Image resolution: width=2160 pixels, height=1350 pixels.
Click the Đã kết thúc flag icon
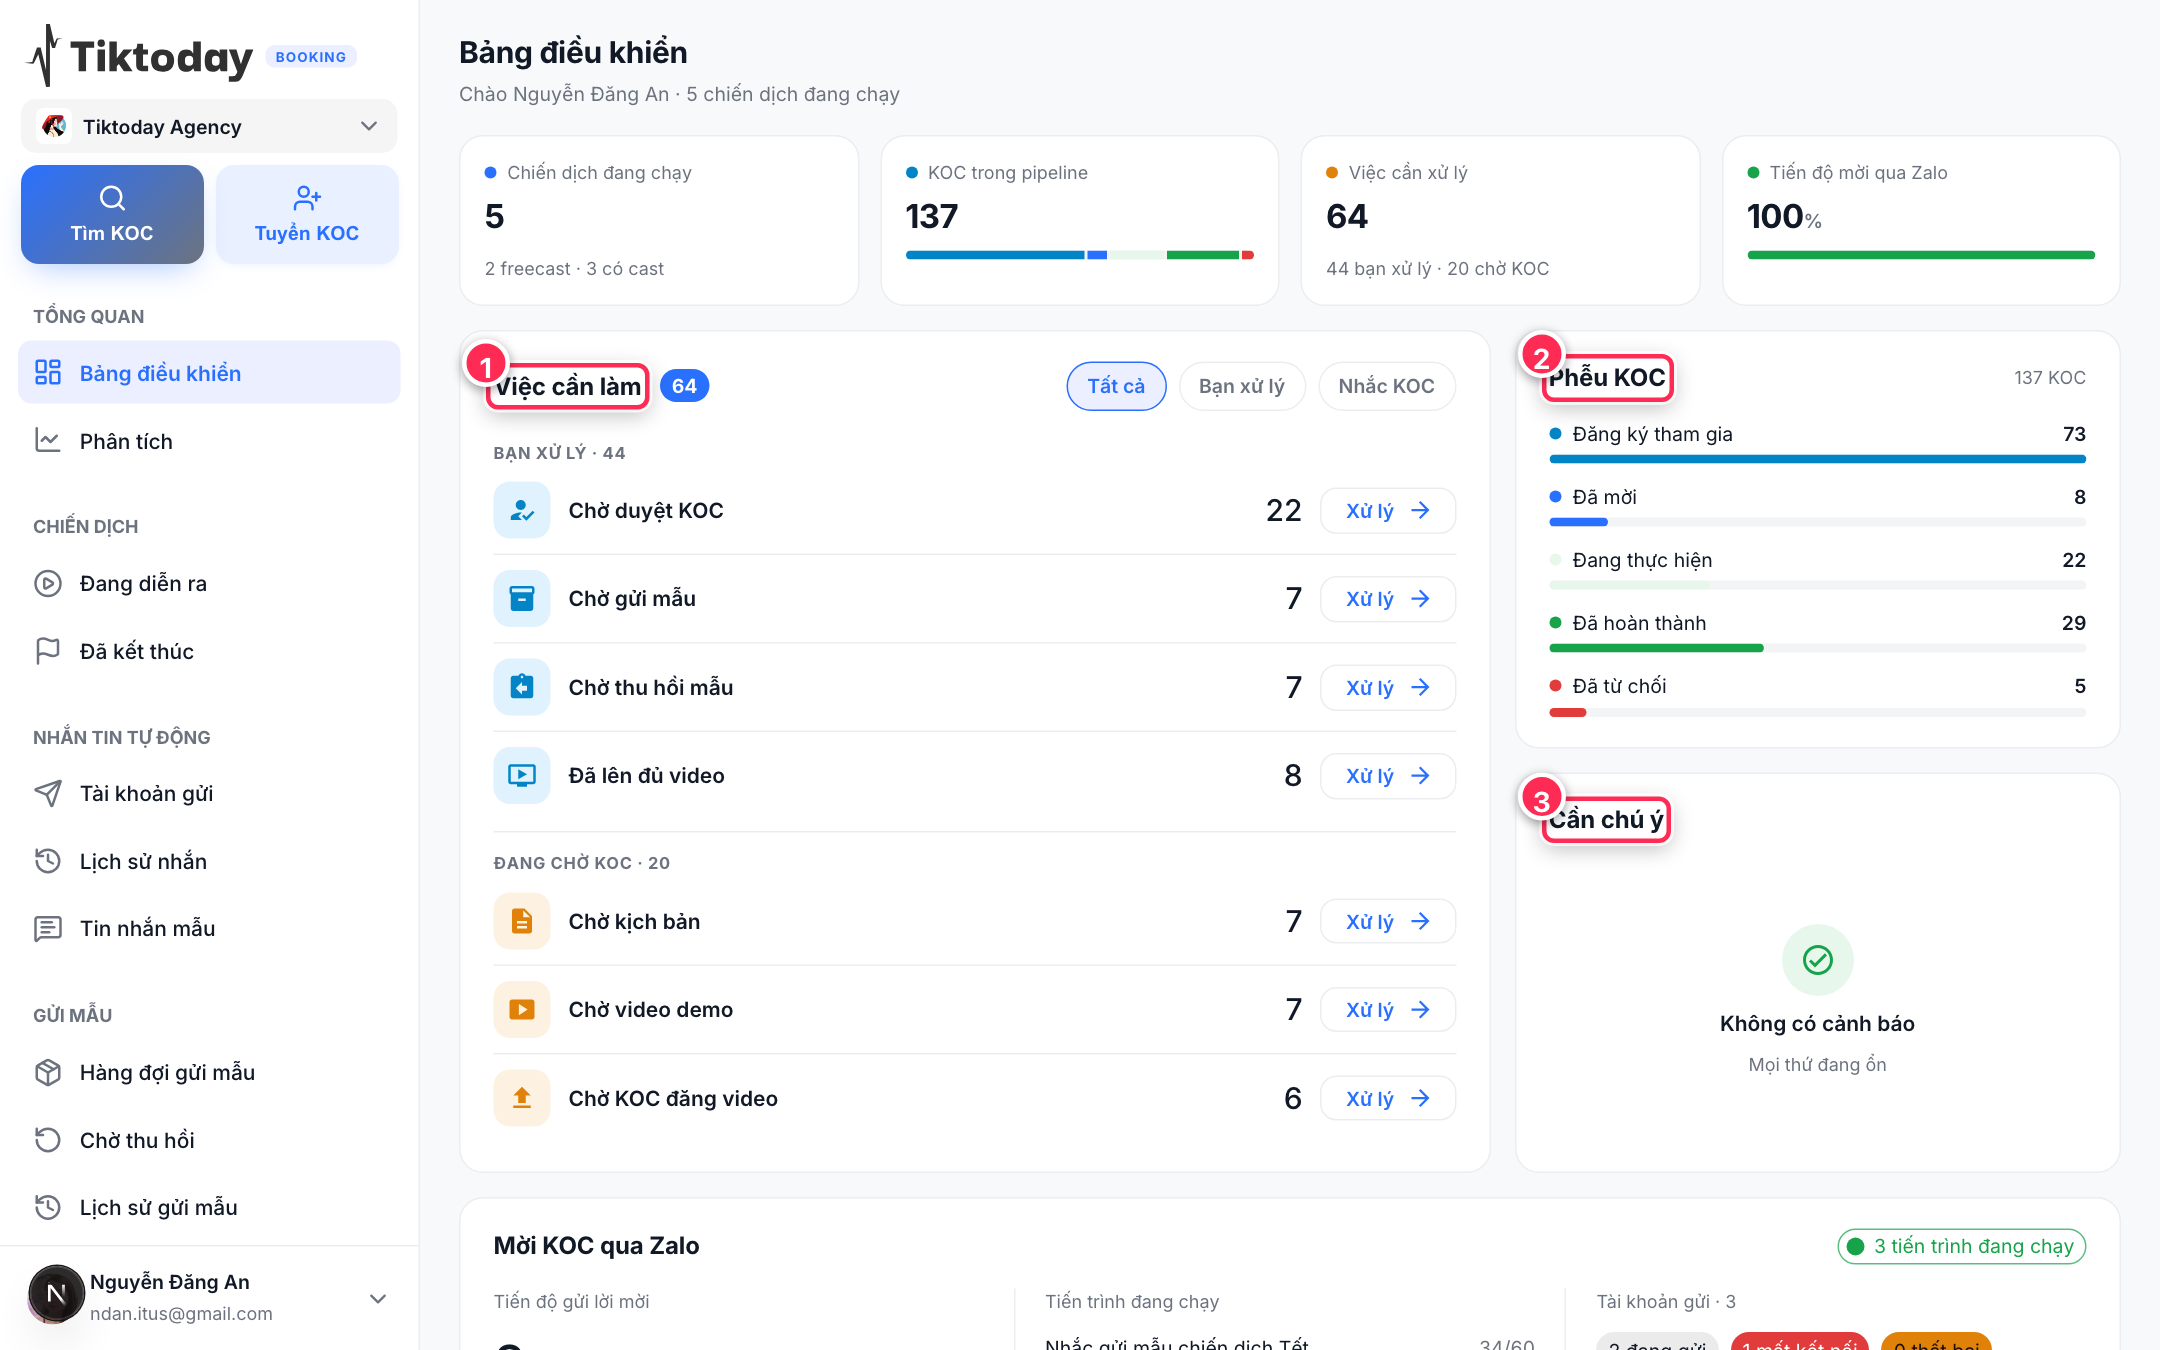[47, 651]
